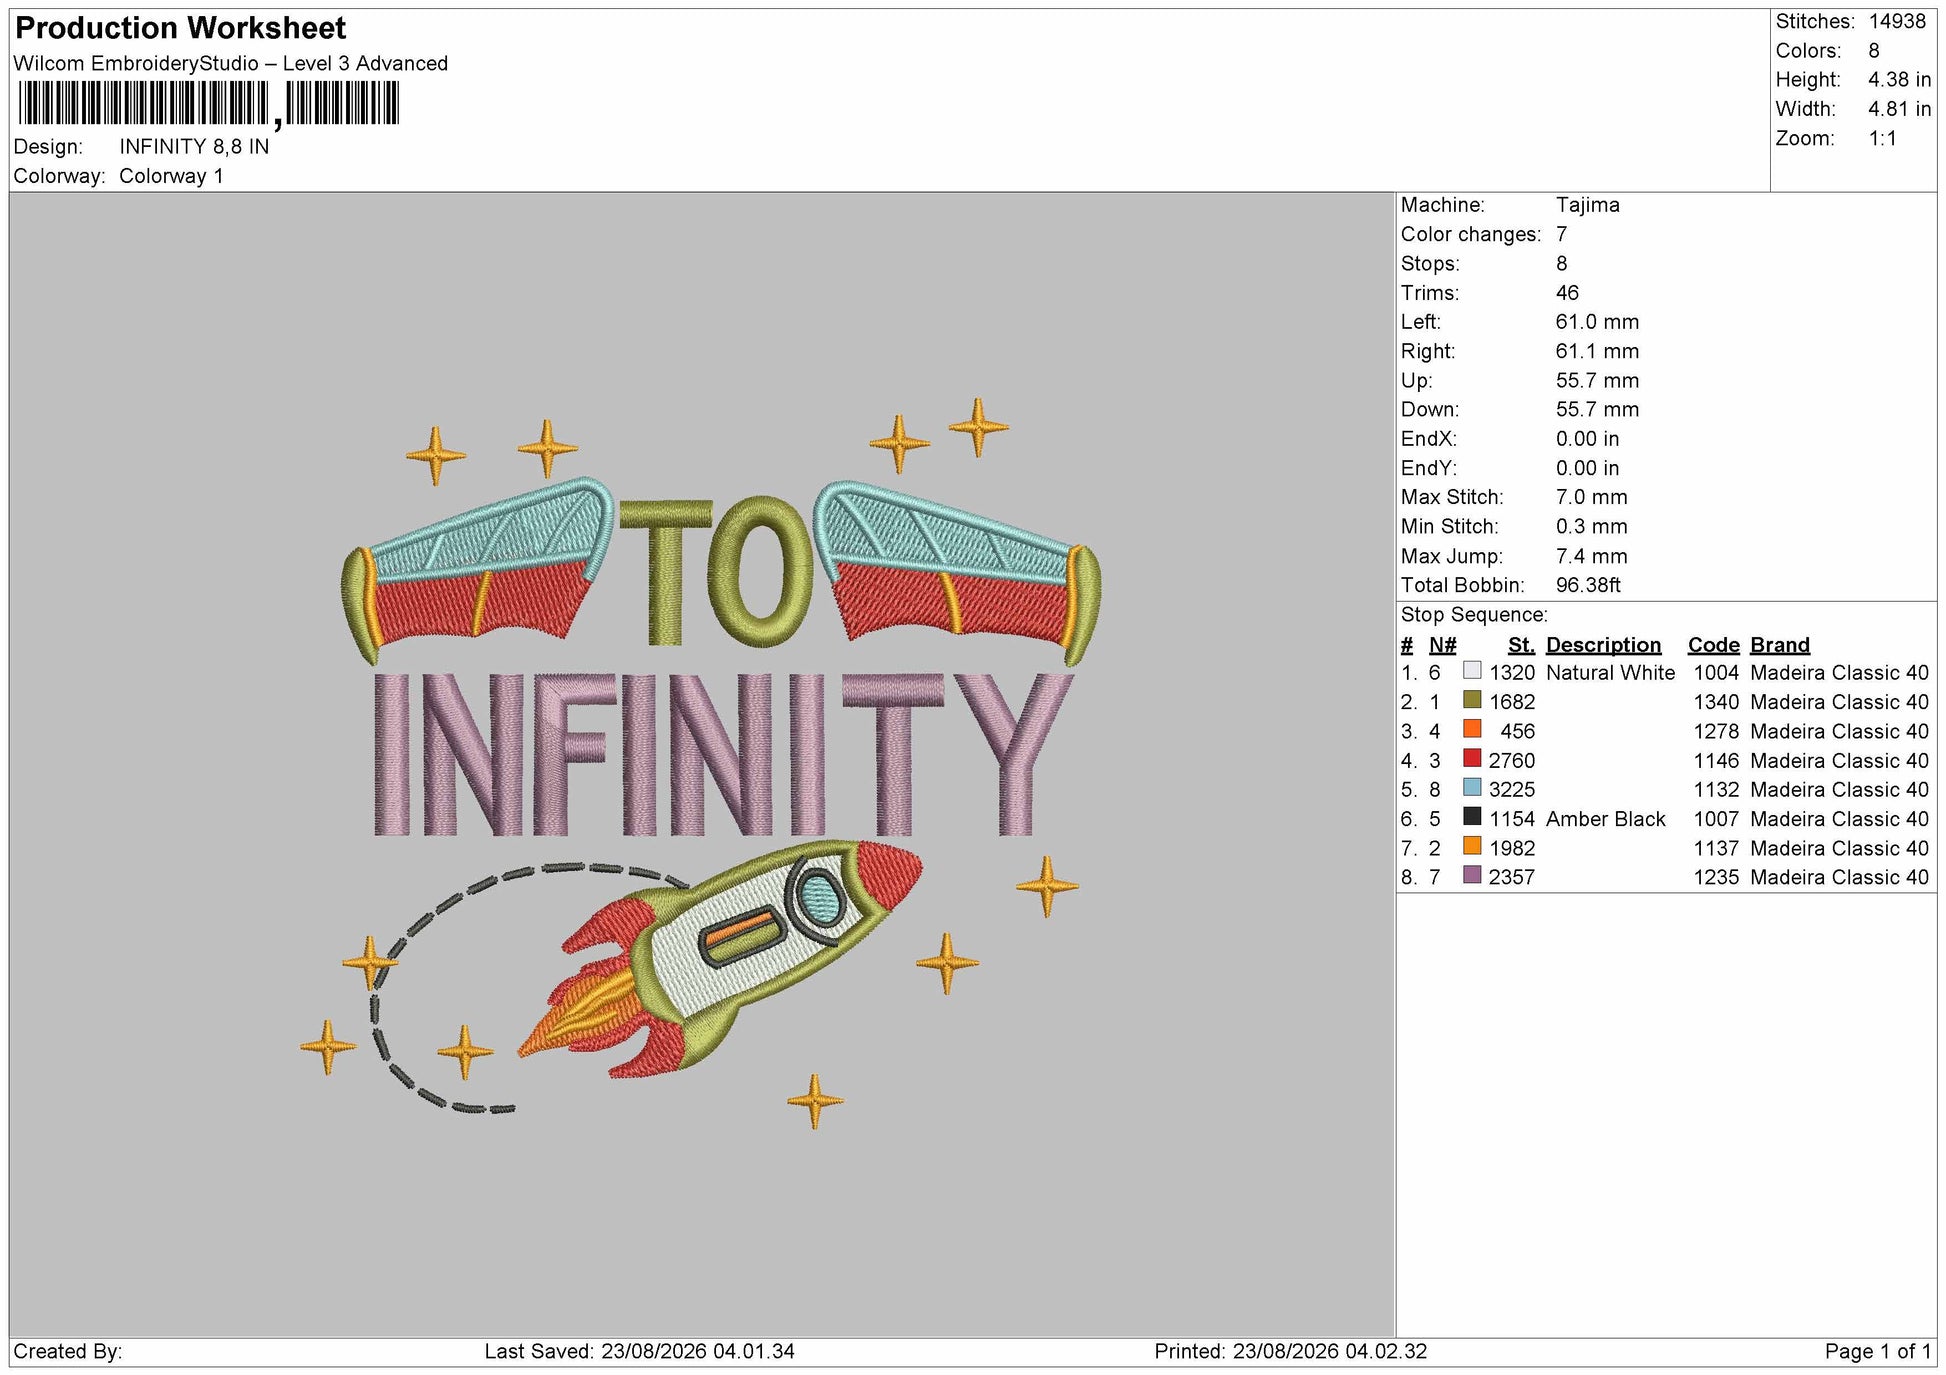
Task: Click the Max Stitch value '7.0 mm'
Action: click(x=1591, y=497)
